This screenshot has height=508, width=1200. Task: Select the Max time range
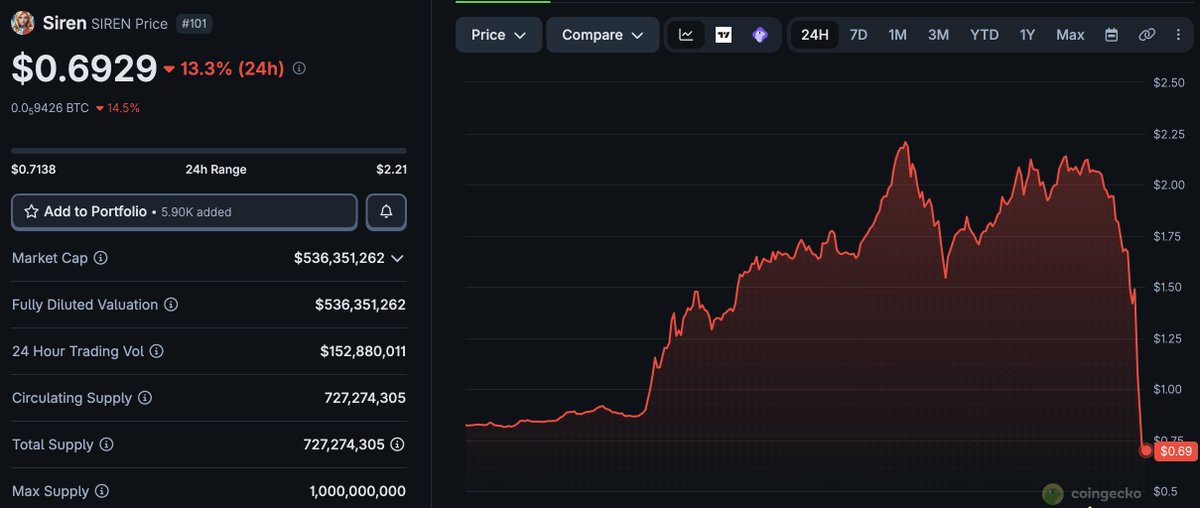point(1070,35)
